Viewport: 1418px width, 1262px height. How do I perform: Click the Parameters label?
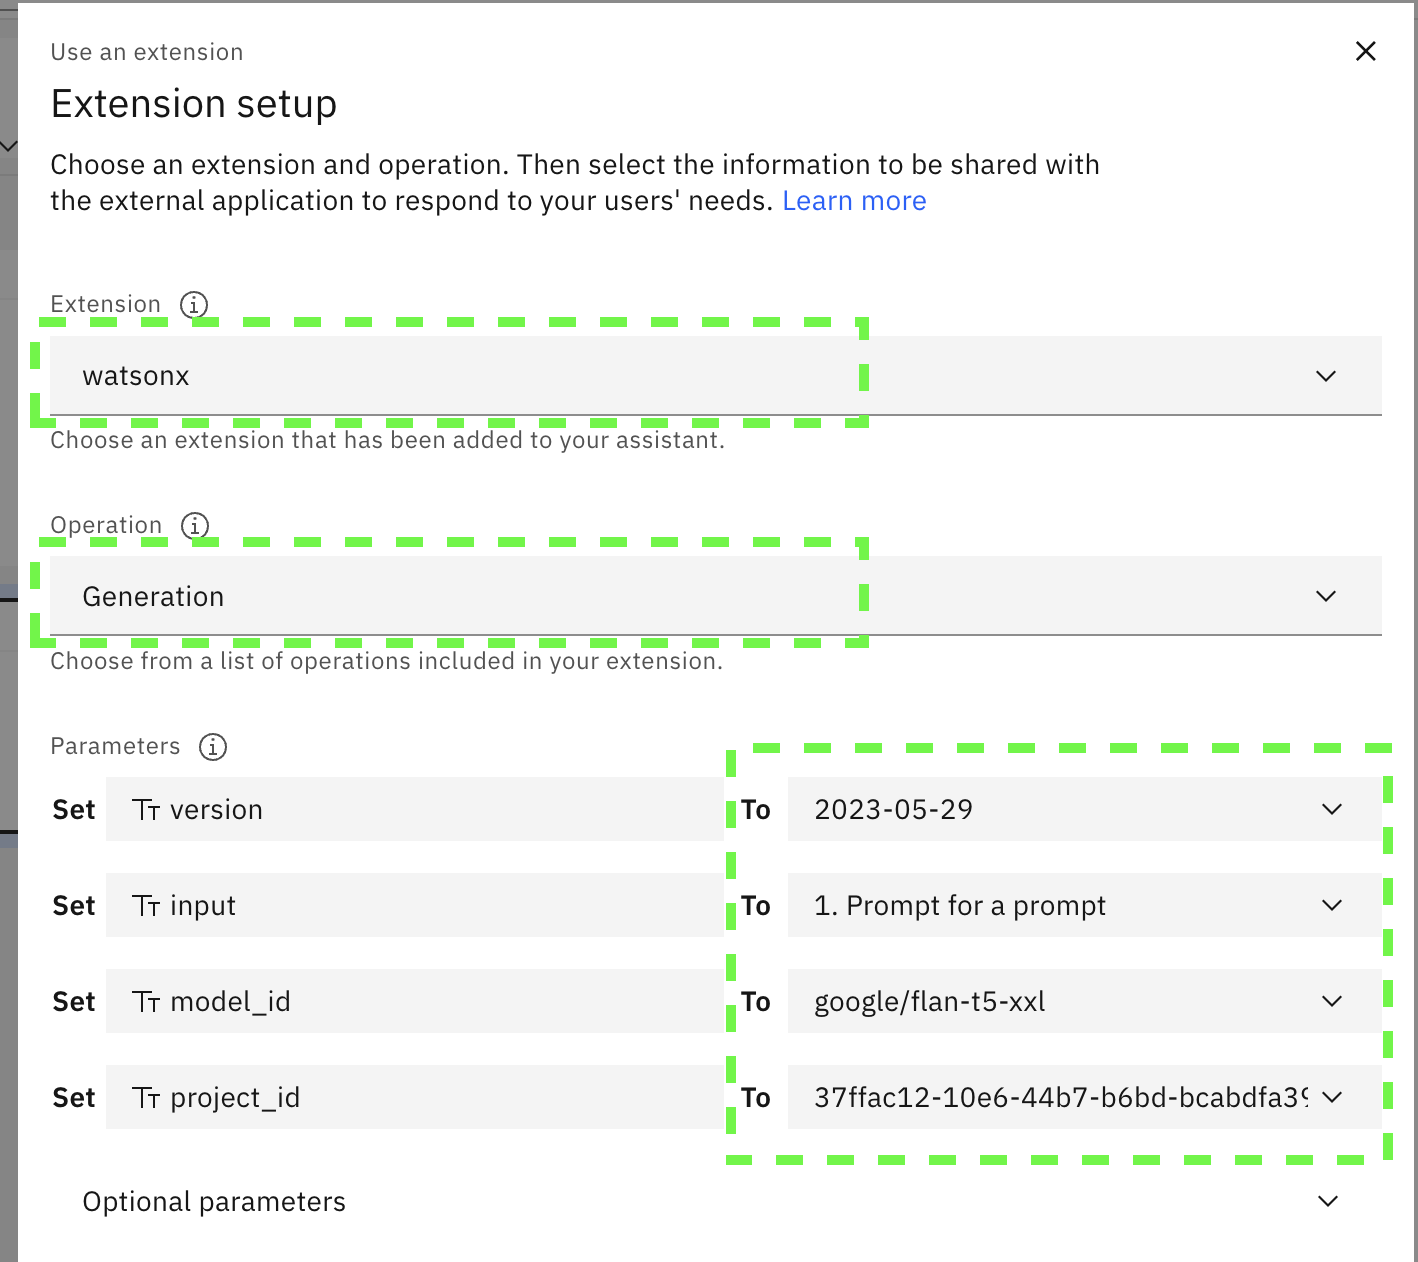pos(116,746)
